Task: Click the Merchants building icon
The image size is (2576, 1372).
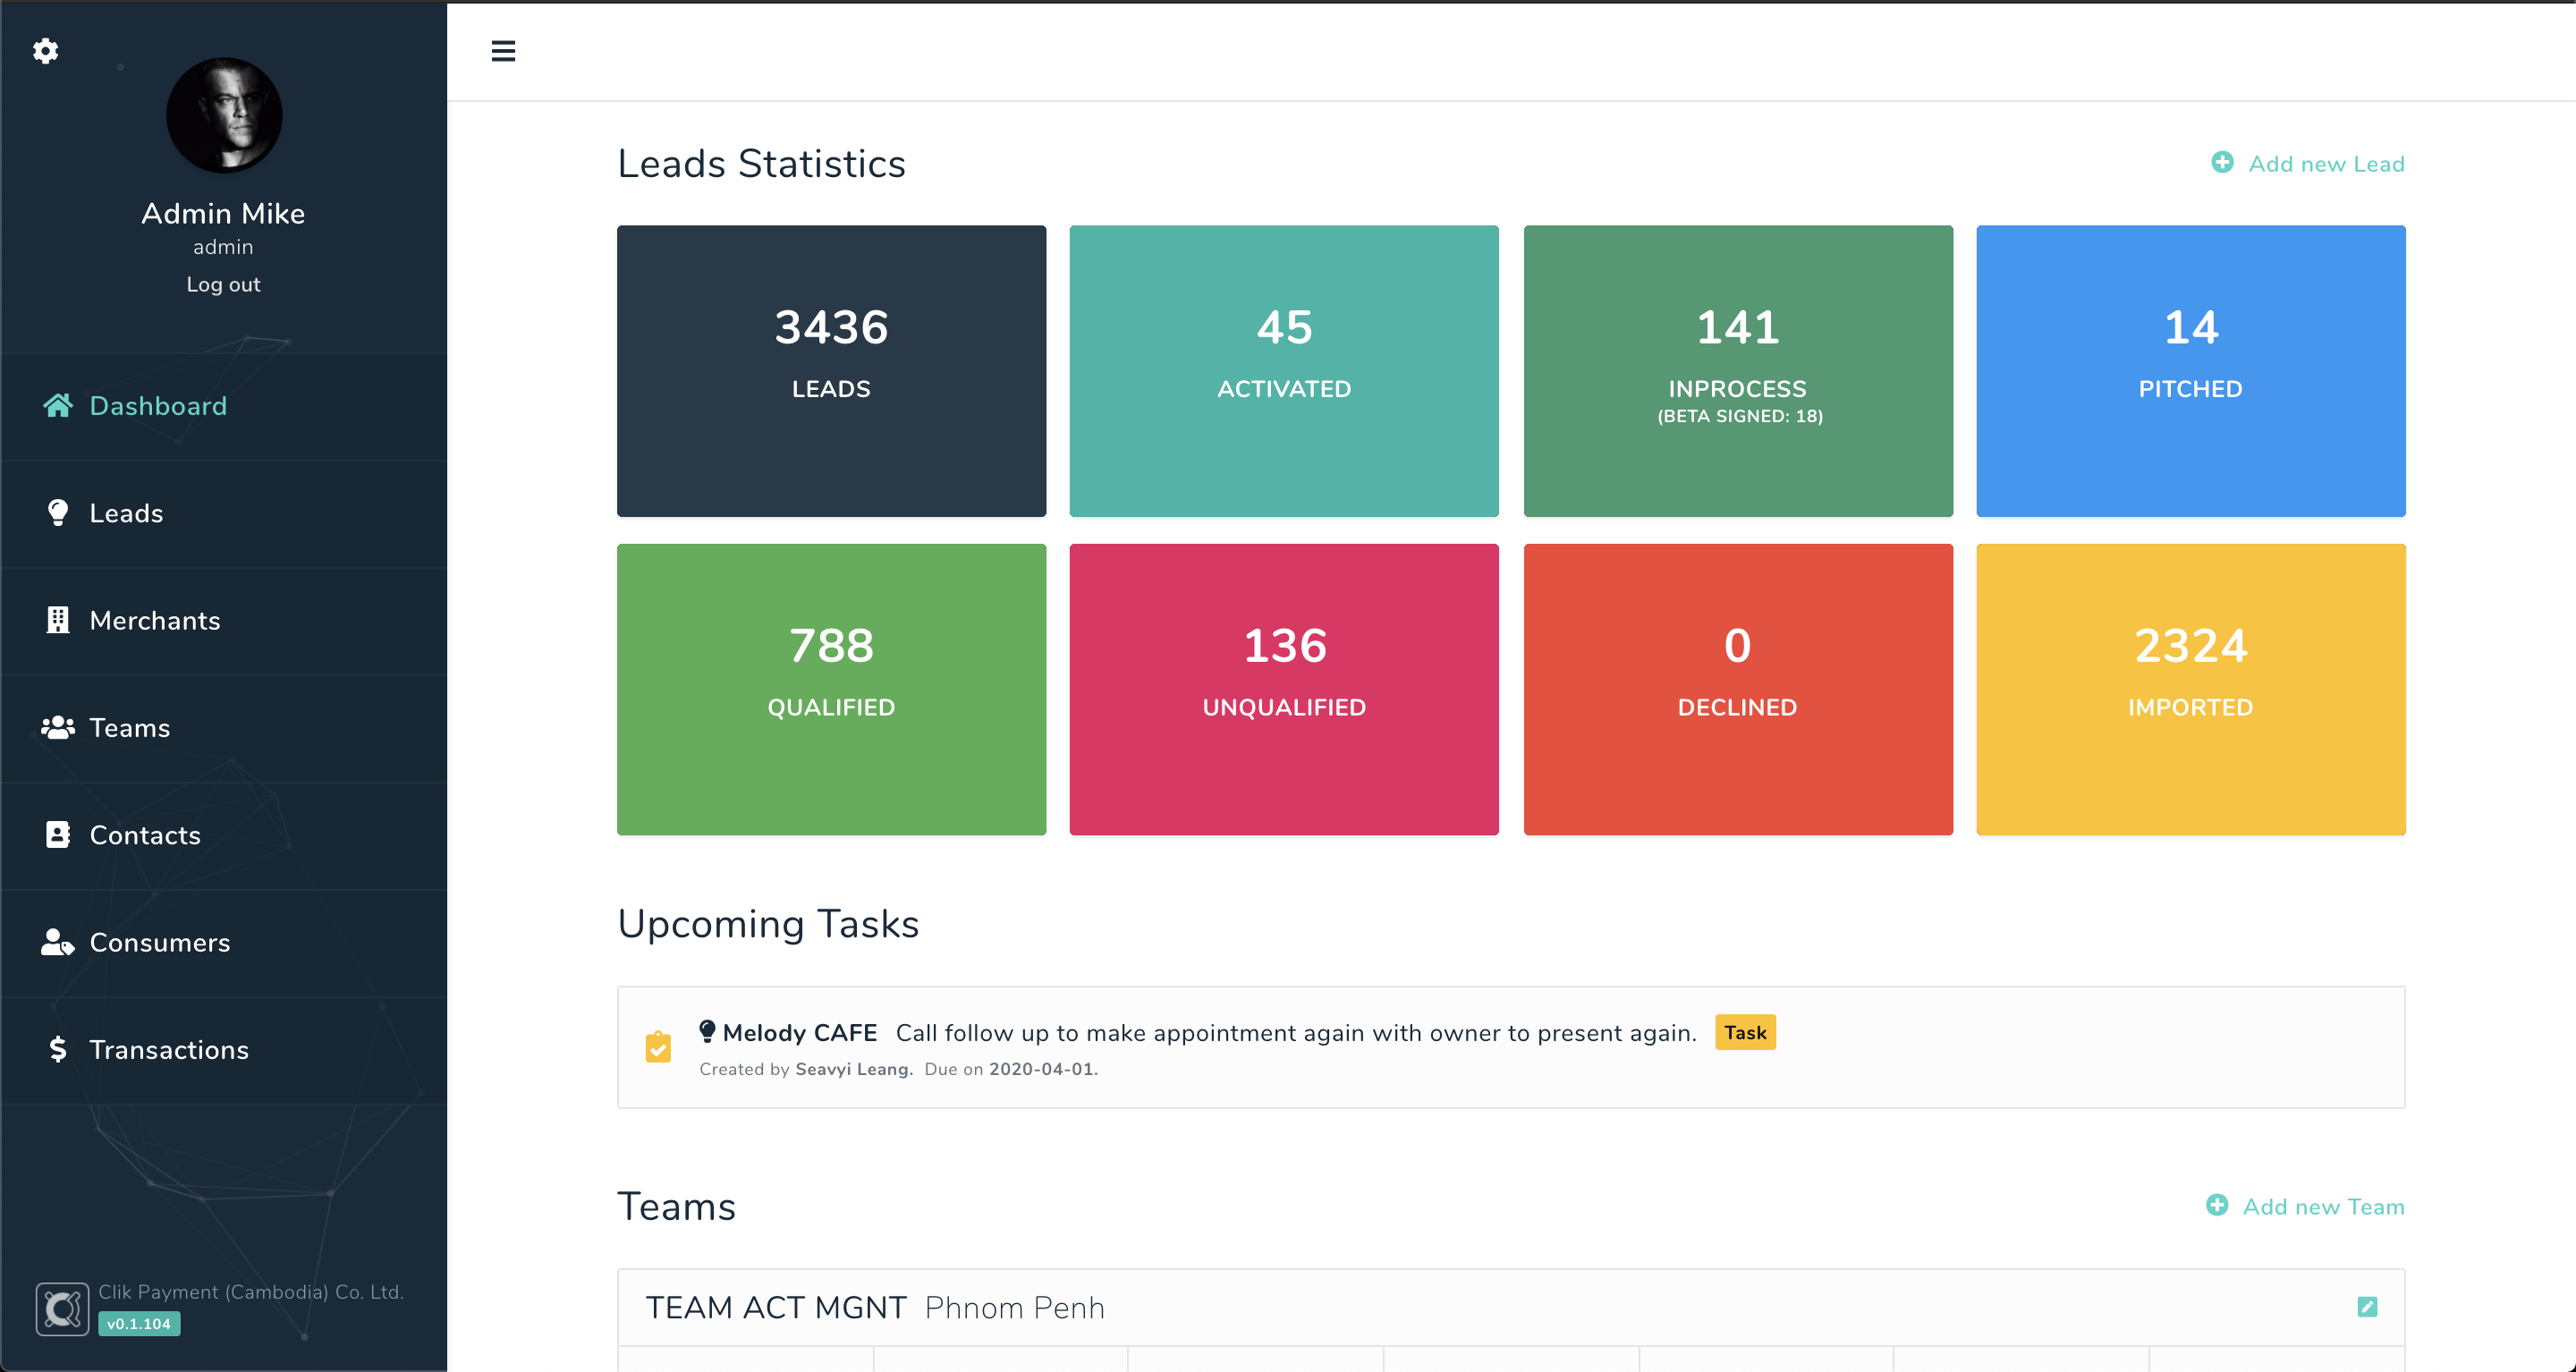Action: (58, 620)
